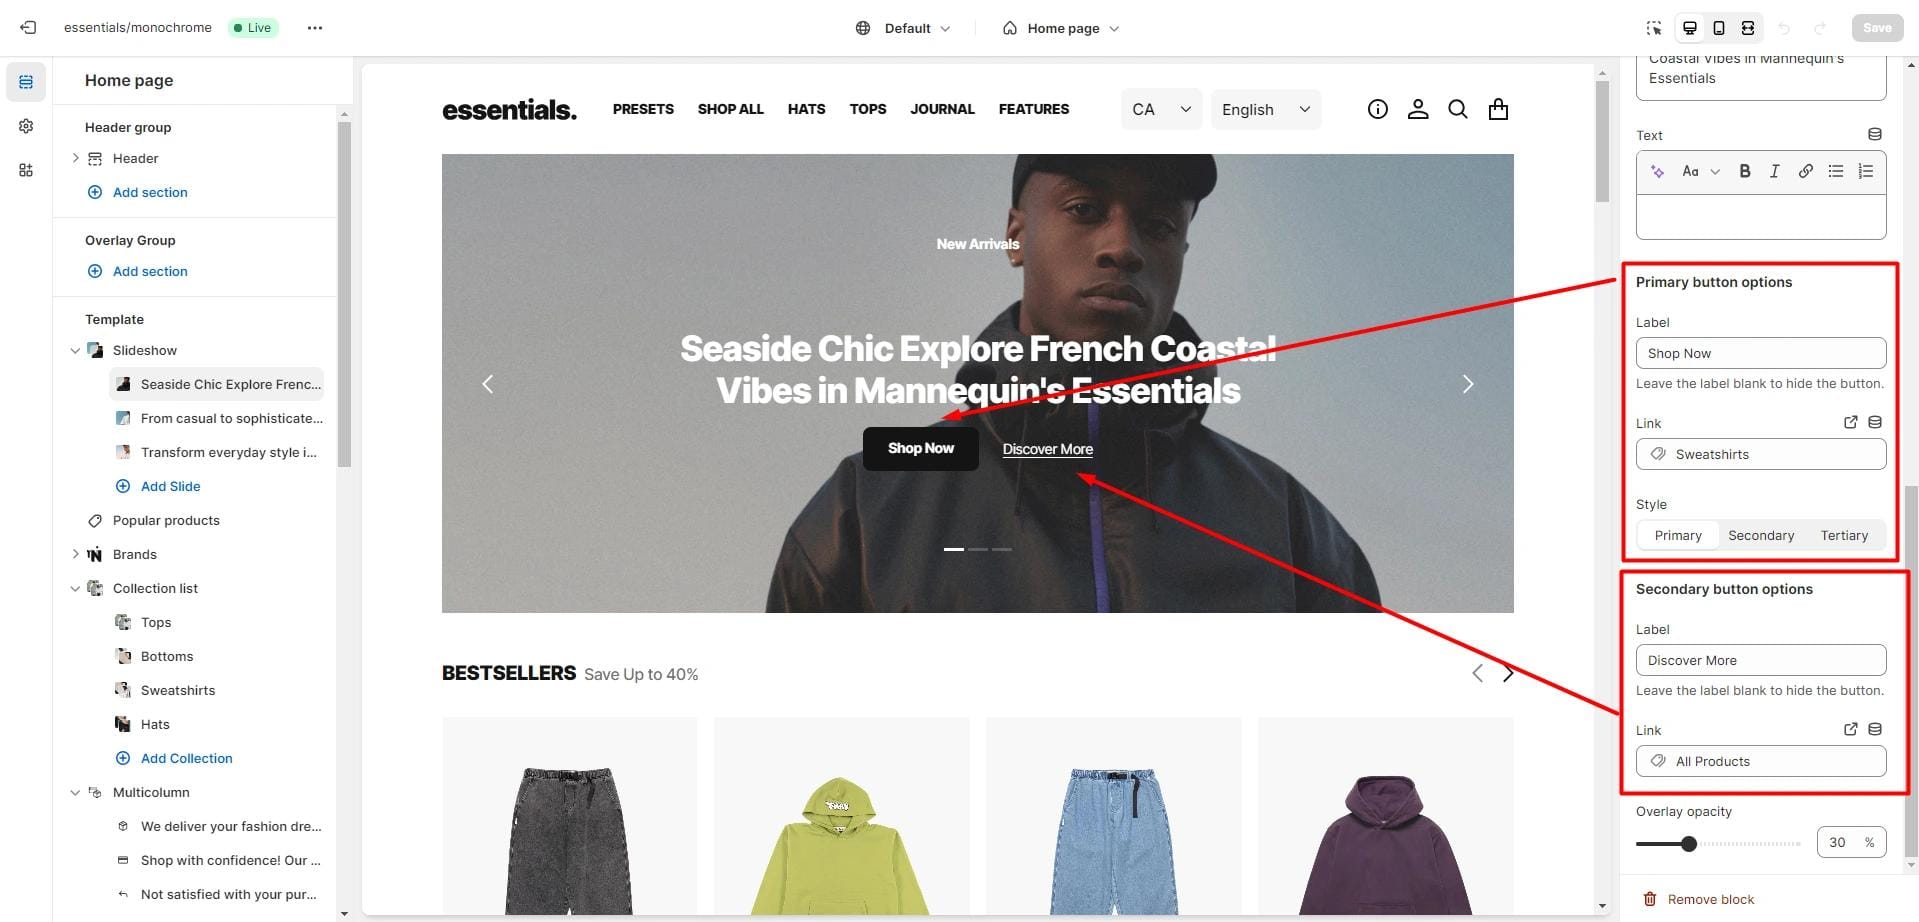Select Tertiary button style
Screen dimensions: 1919x922
point(1844,535)
